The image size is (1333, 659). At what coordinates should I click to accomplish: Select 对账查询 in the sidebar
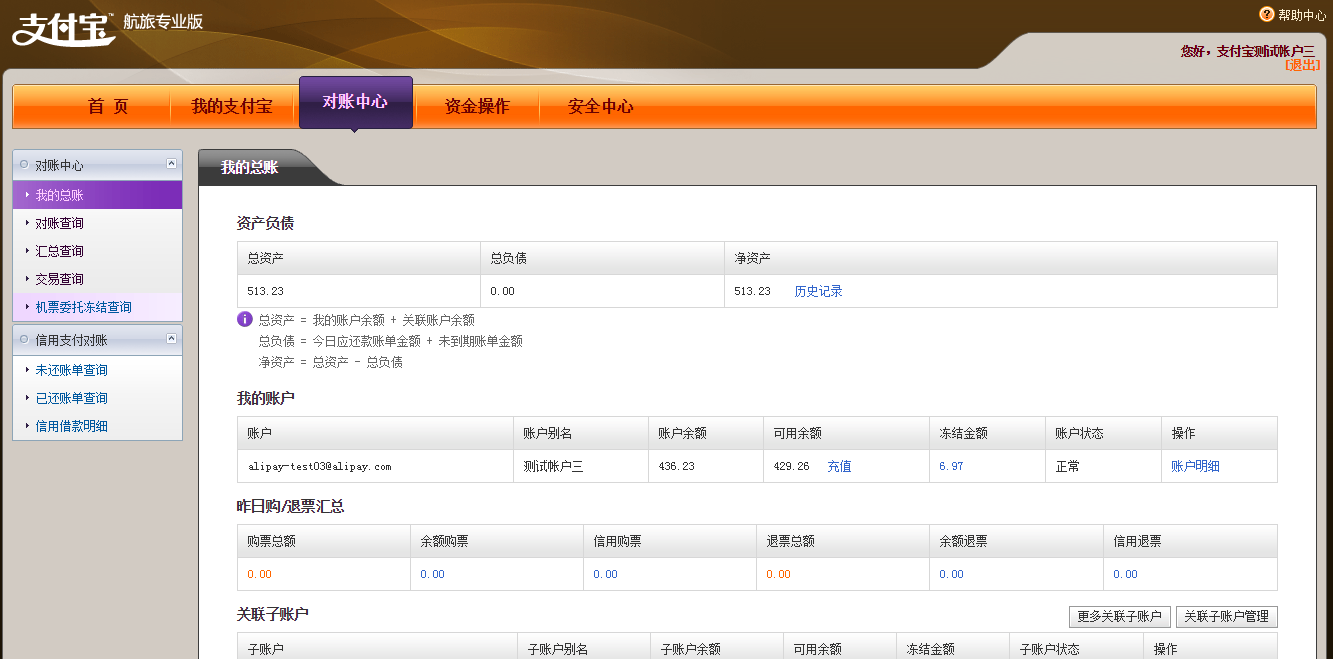pyautogui.click(x=60, y=223)
